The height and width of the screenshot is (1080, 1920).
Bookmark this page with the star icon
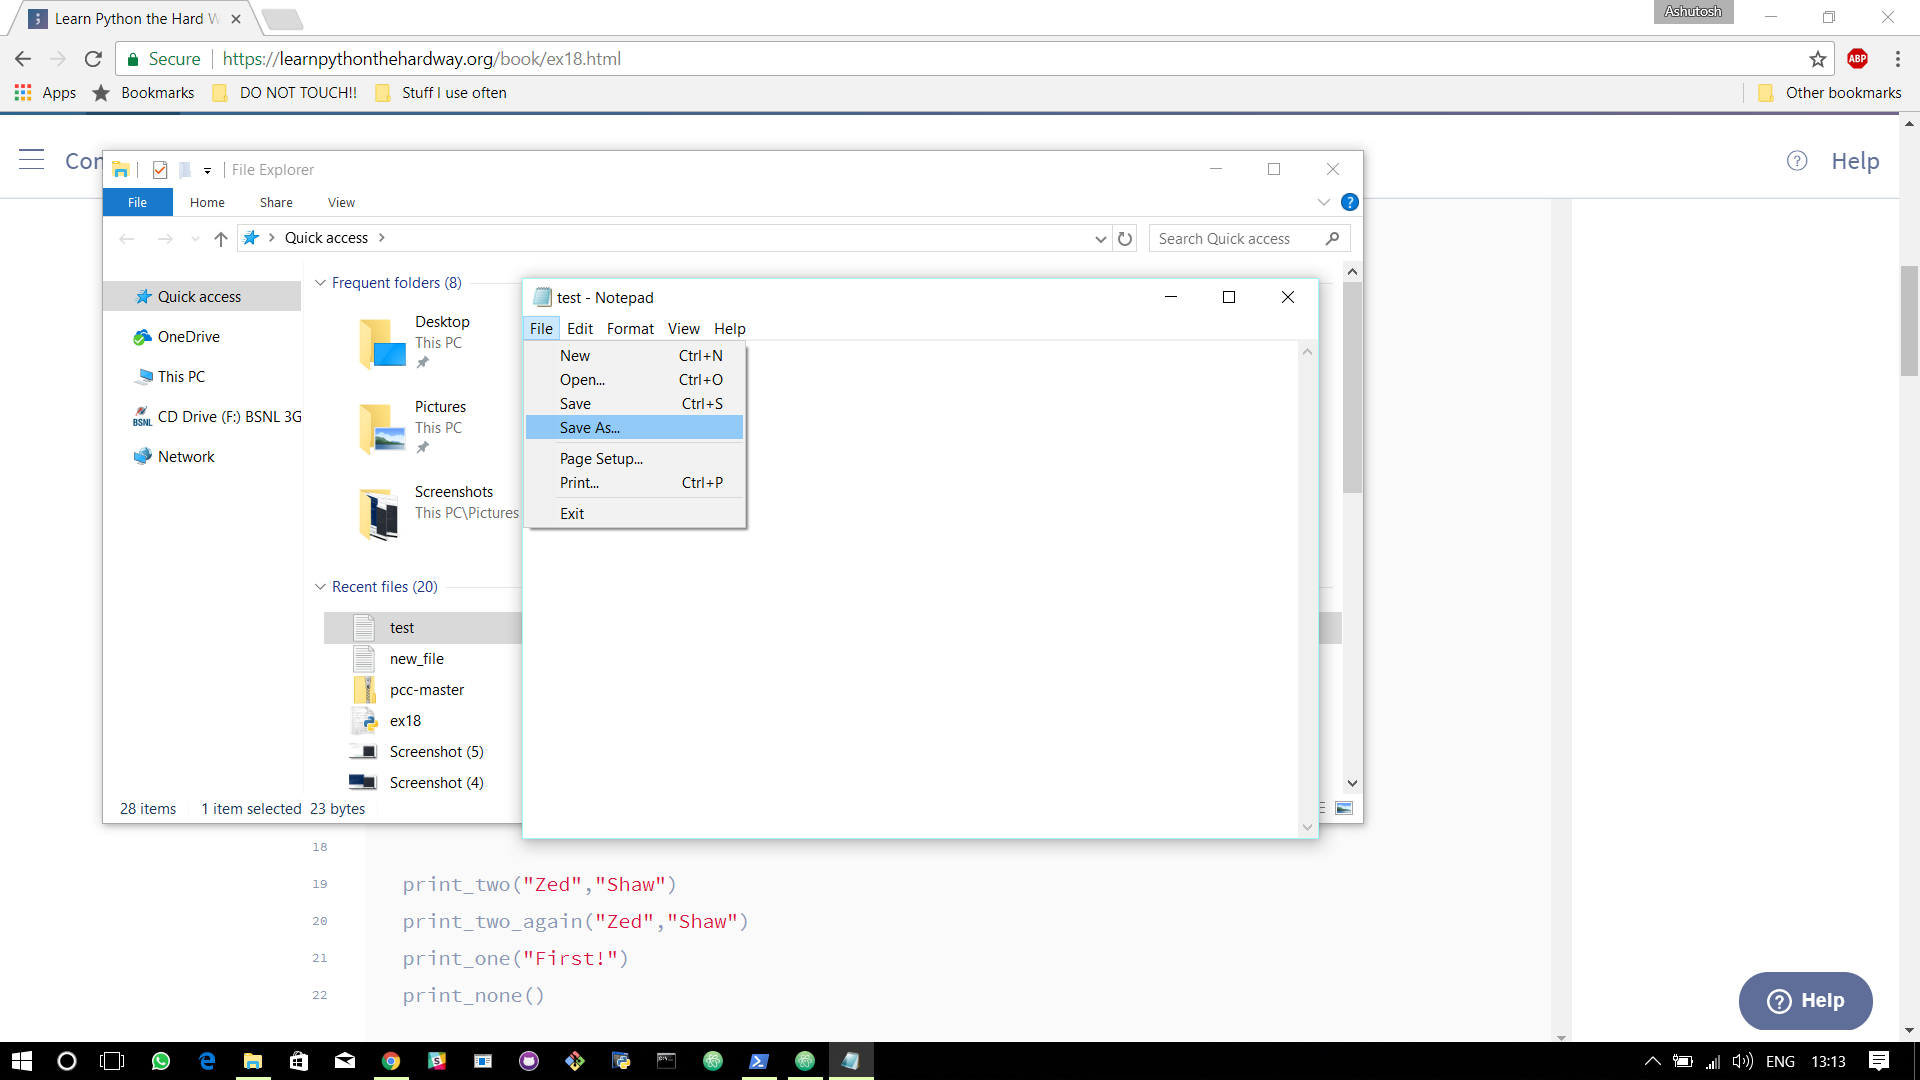(1817, 59)
